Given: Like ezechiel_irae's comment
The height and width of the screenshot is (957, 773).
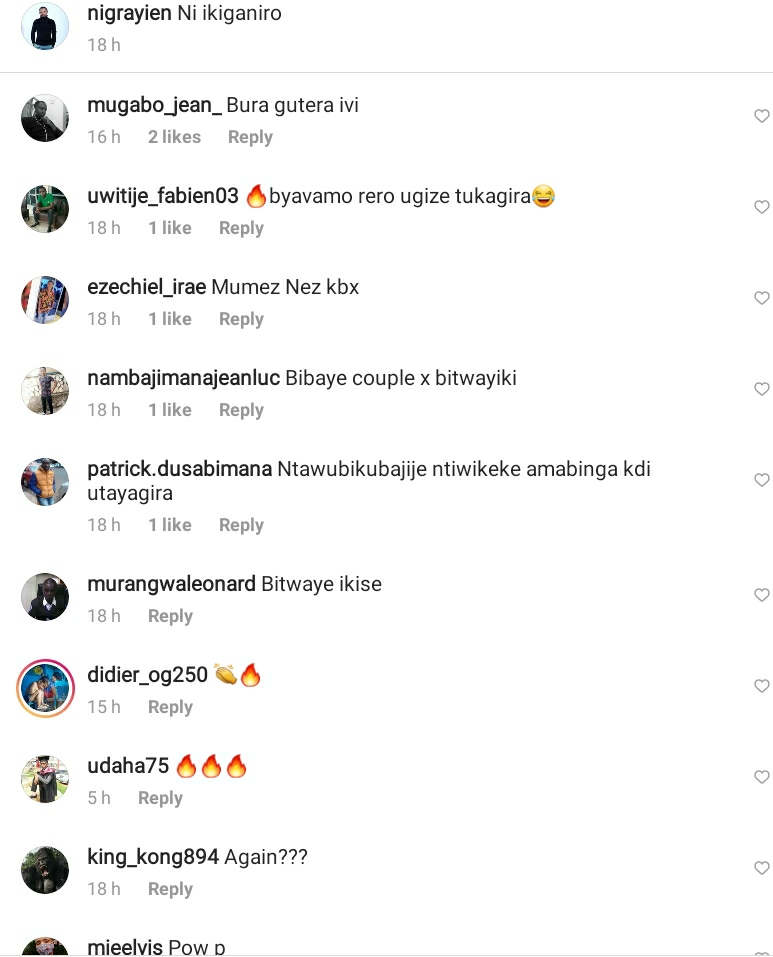Looking at the screenshot, I should click(761, 297).
